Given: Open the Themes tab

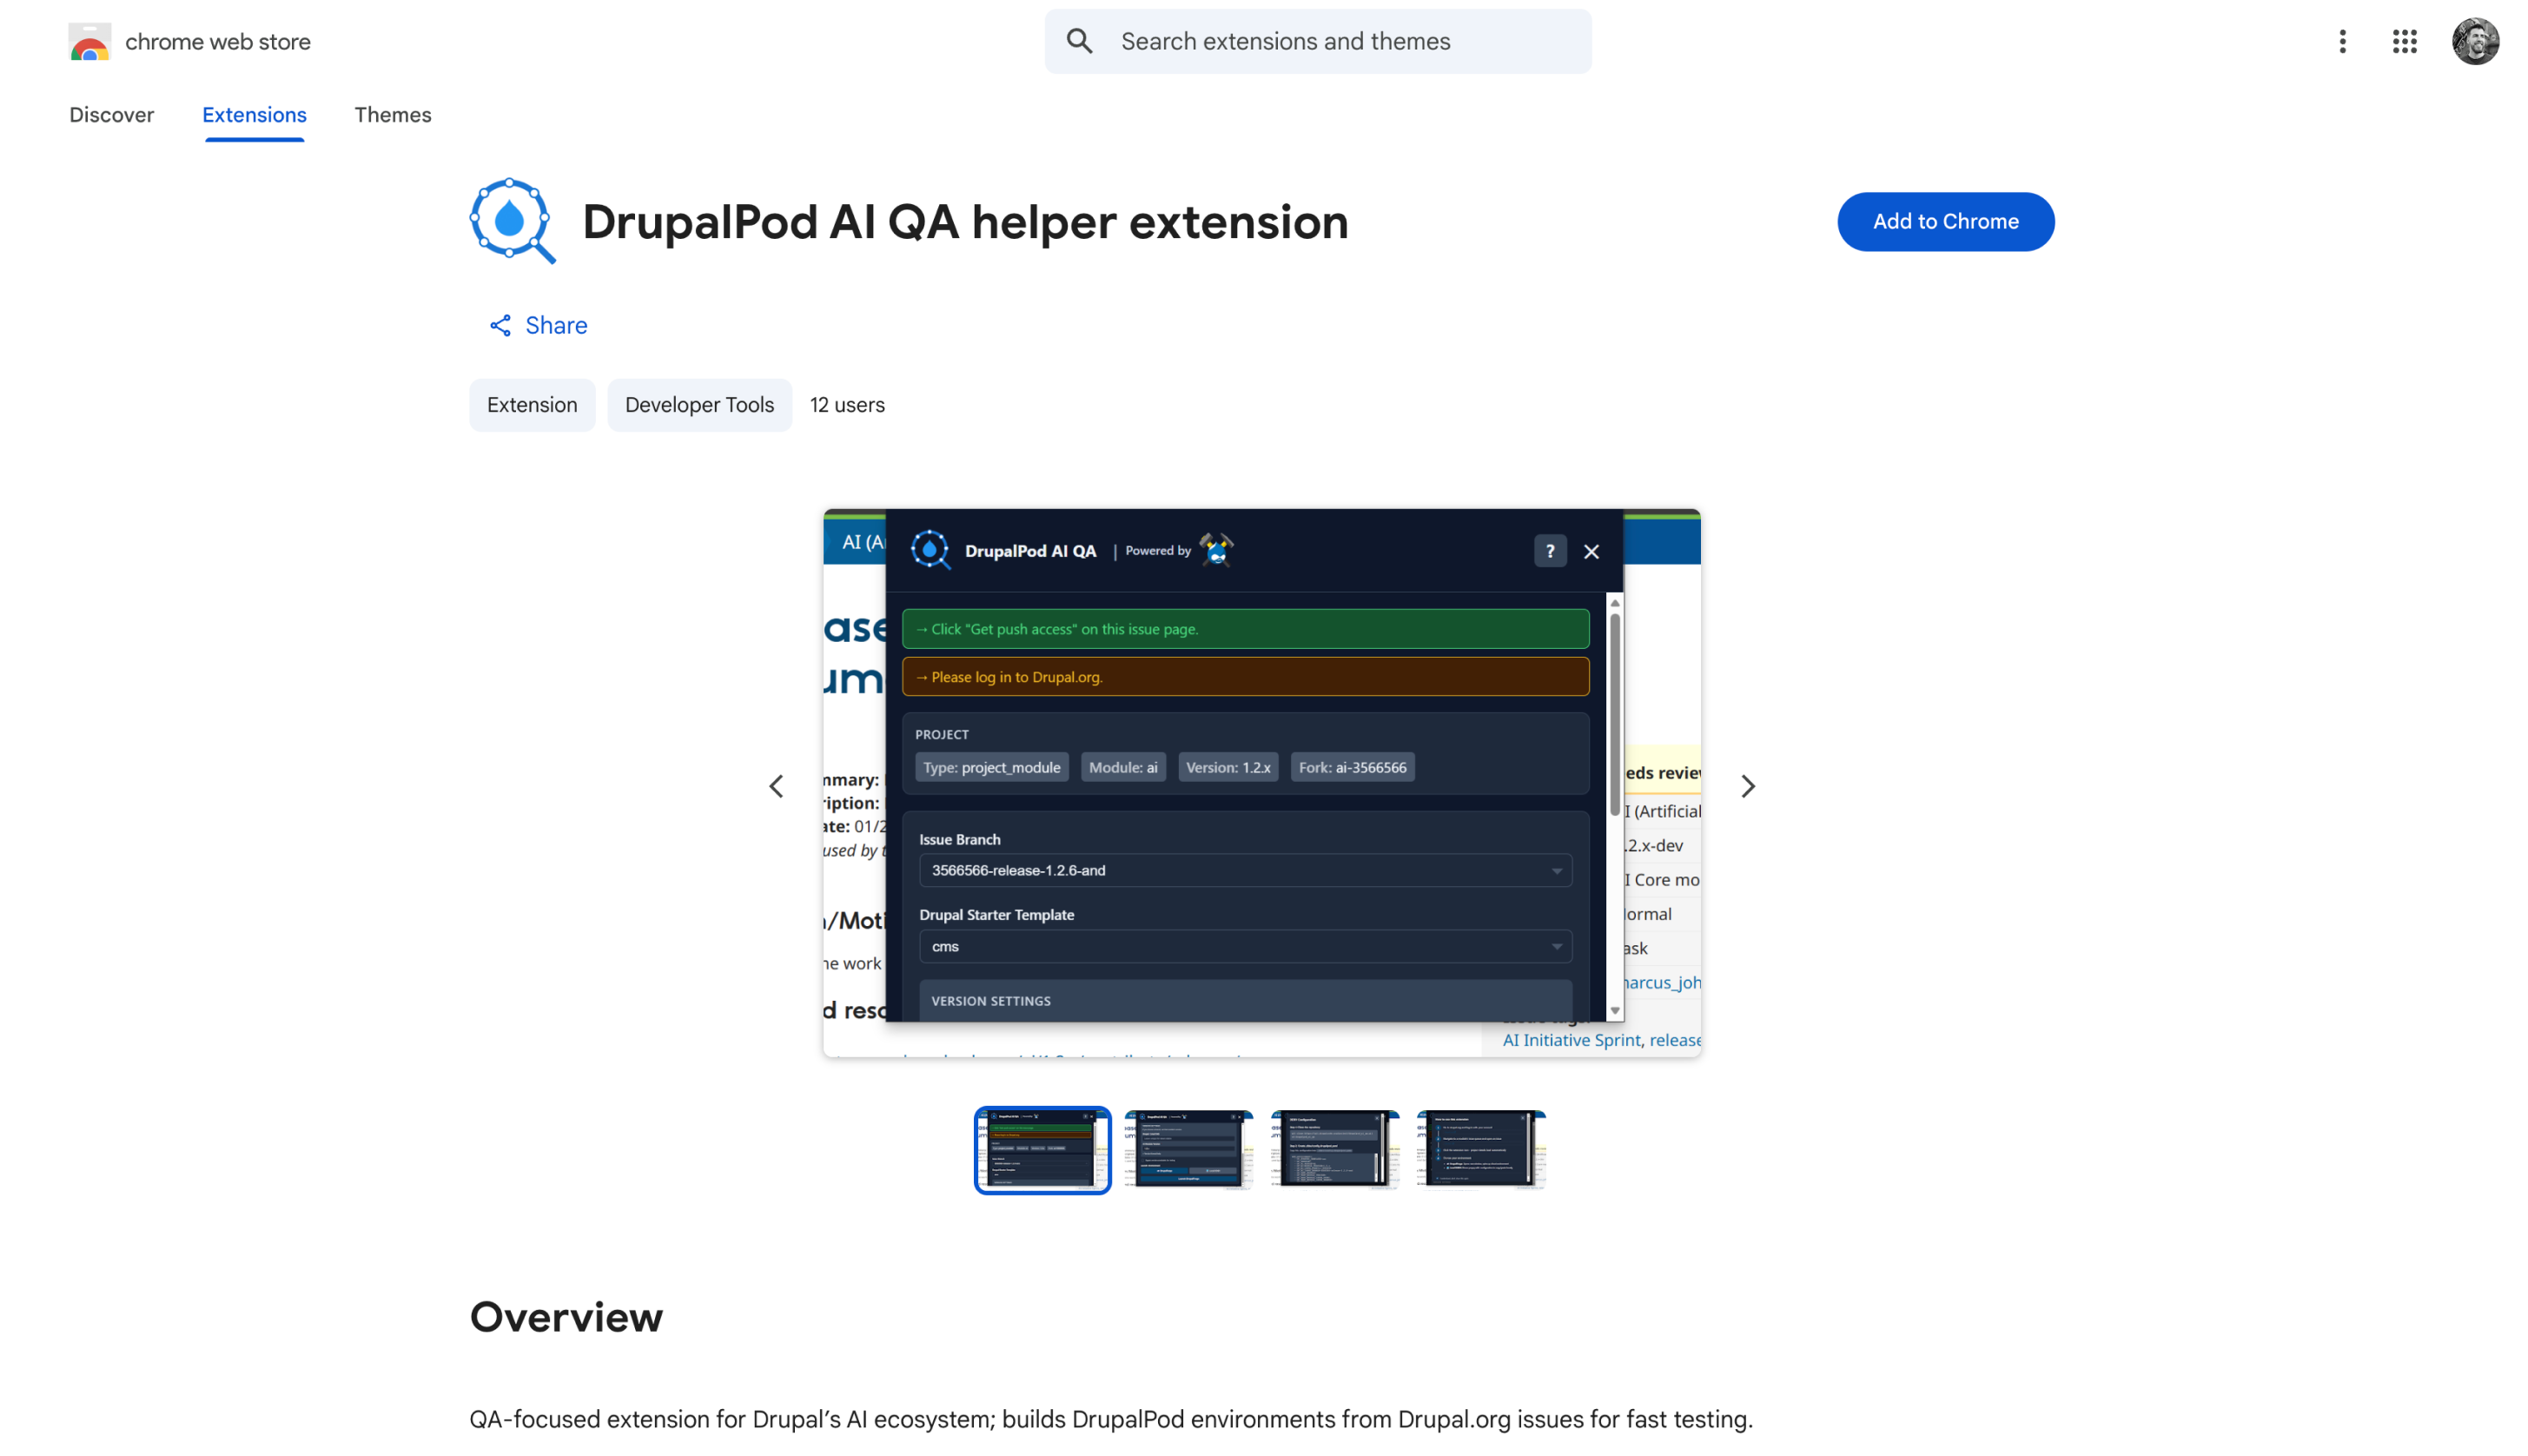Looking at the screenshot, I should pos(392,115).
